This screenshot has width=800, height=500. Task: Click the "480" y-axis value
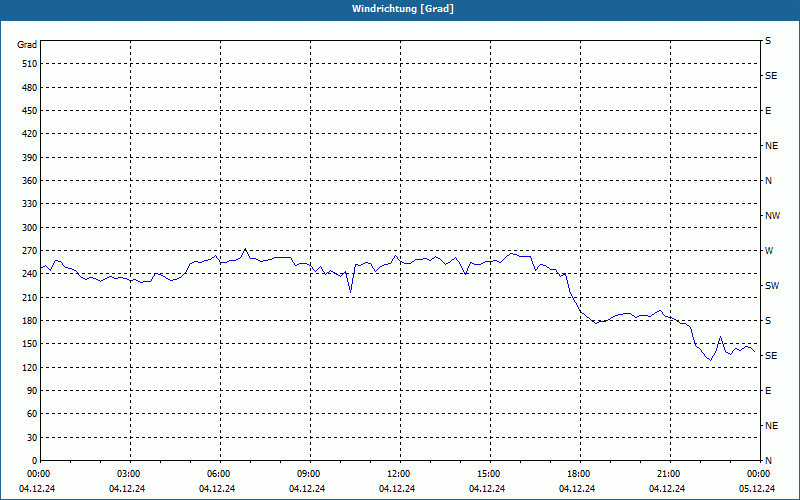coord(30,88)
